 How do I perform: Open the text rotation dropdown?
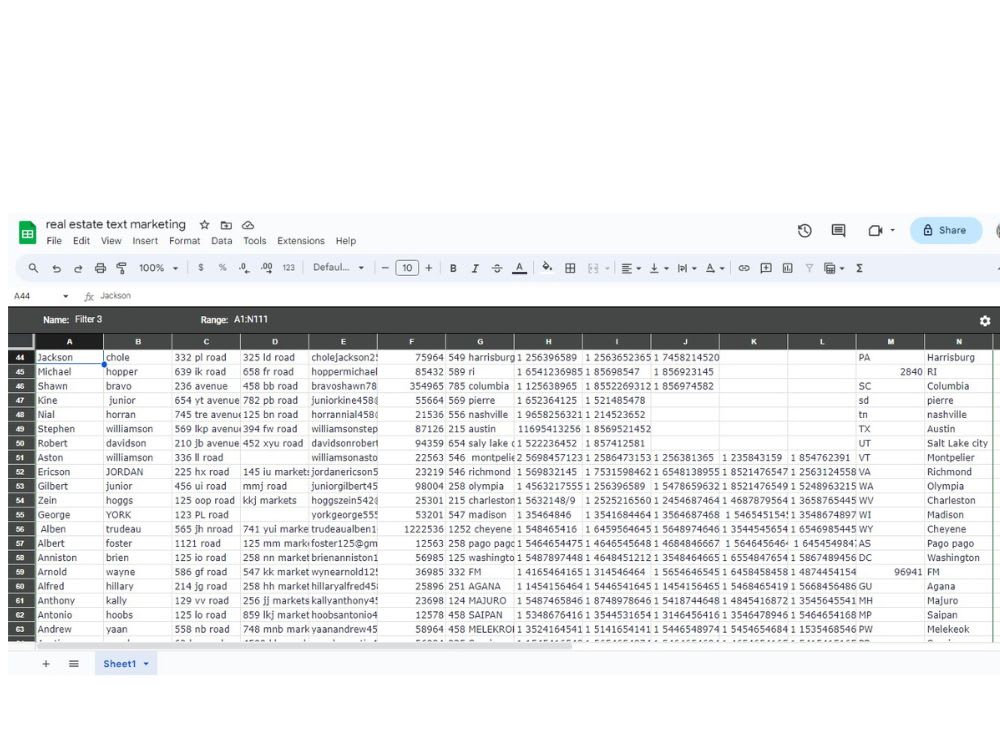715,268
